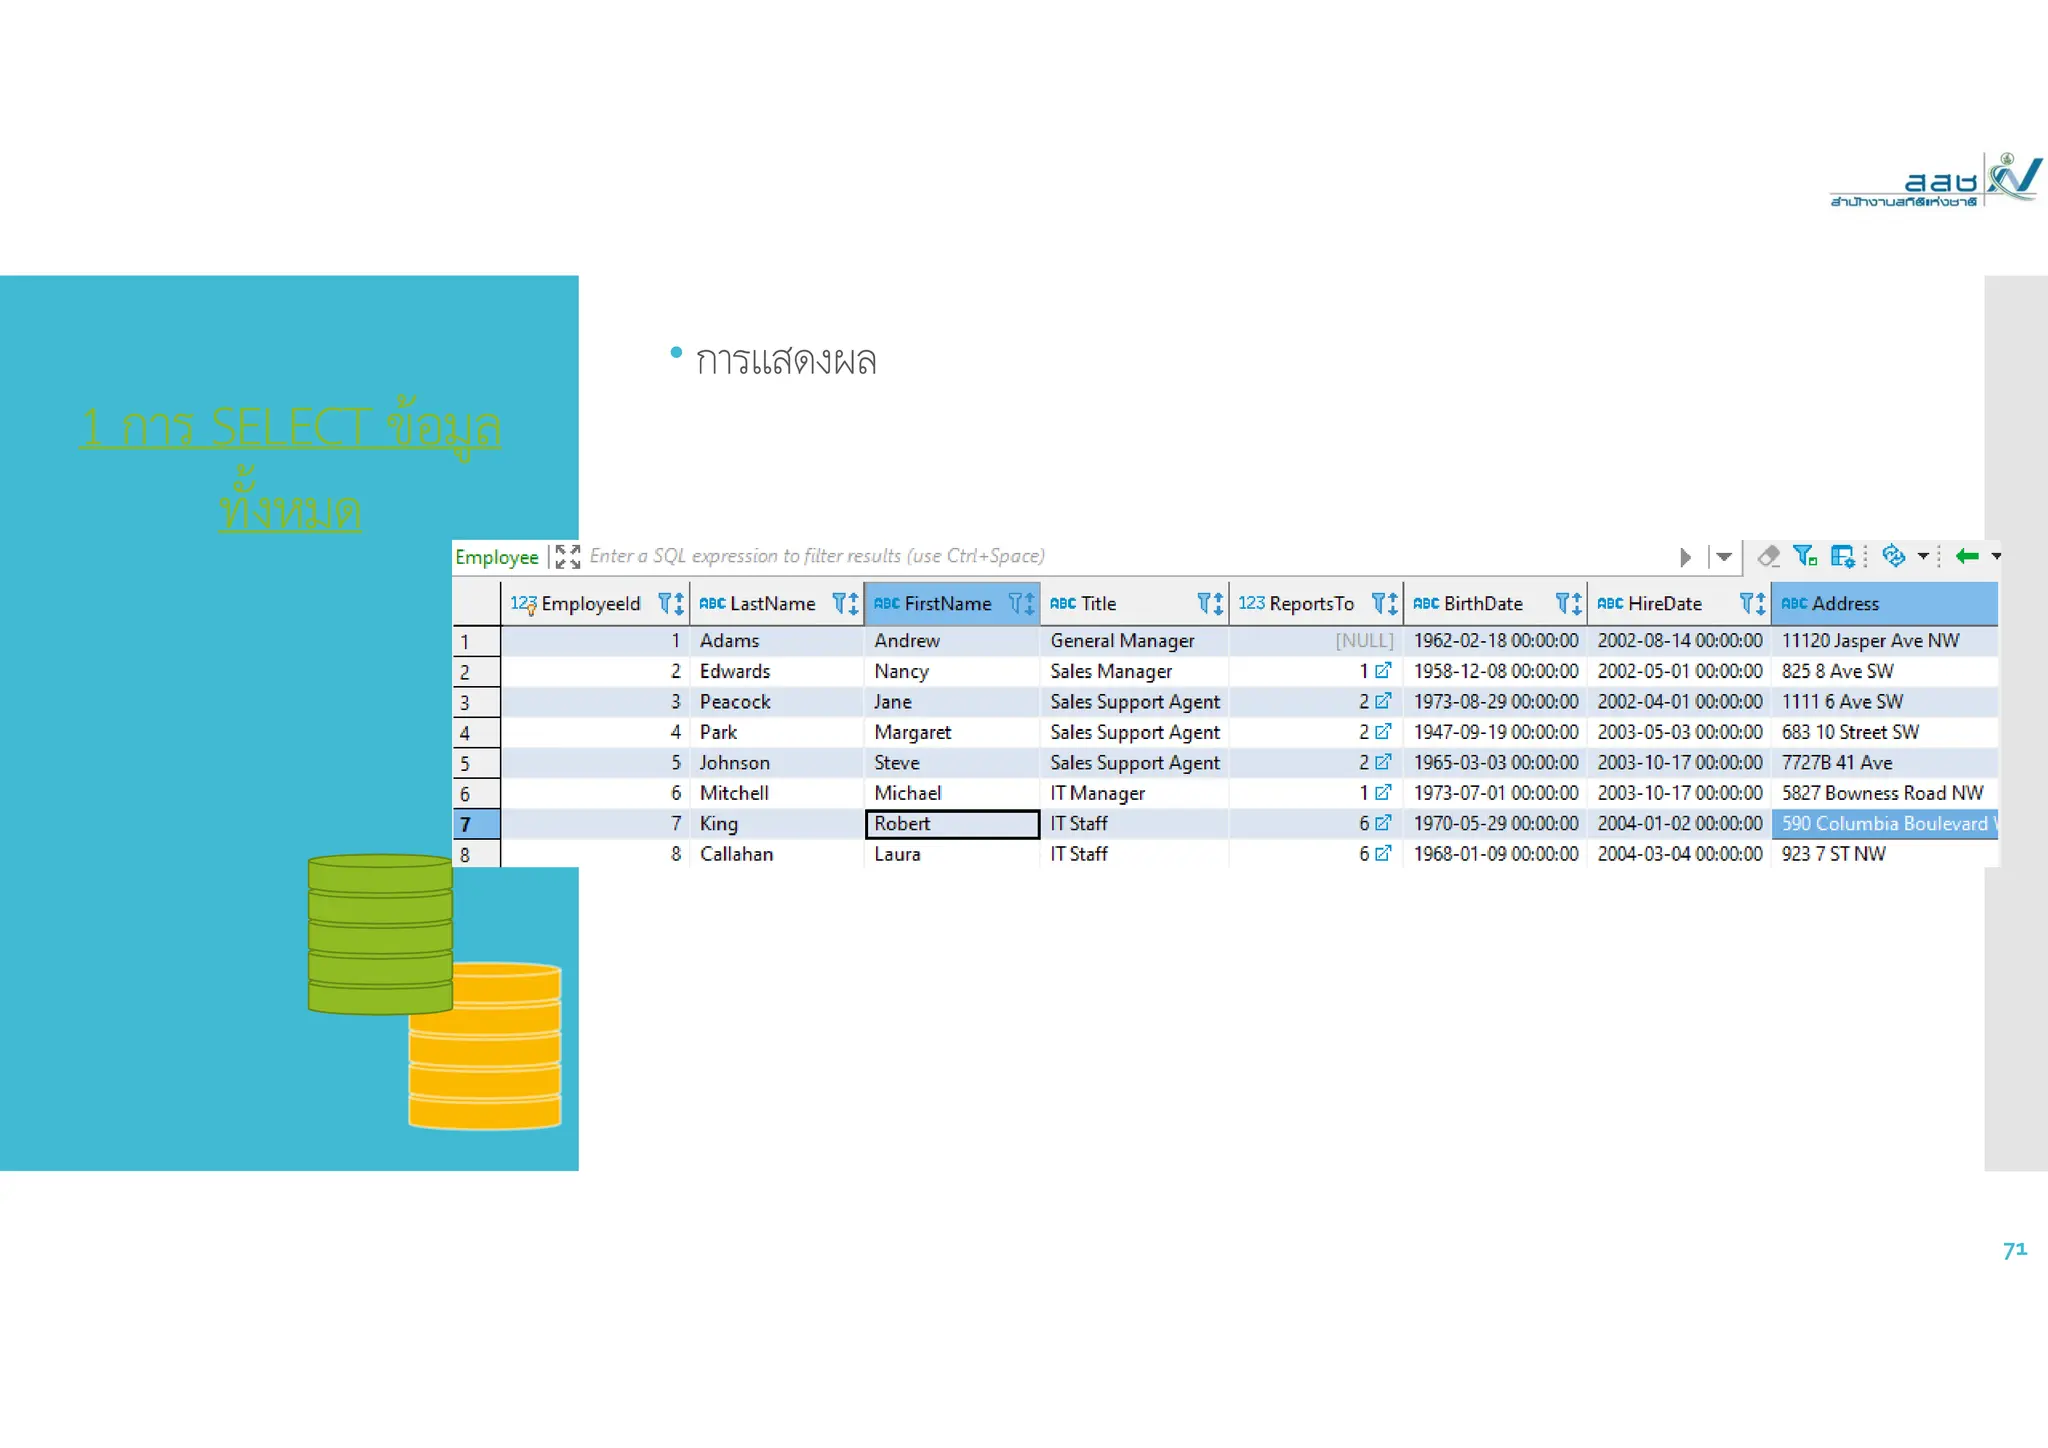The height and width of the screenshot is (1448, 2048).
Task: Open the ReportsTo link for Nancy
Action: 1383,671
